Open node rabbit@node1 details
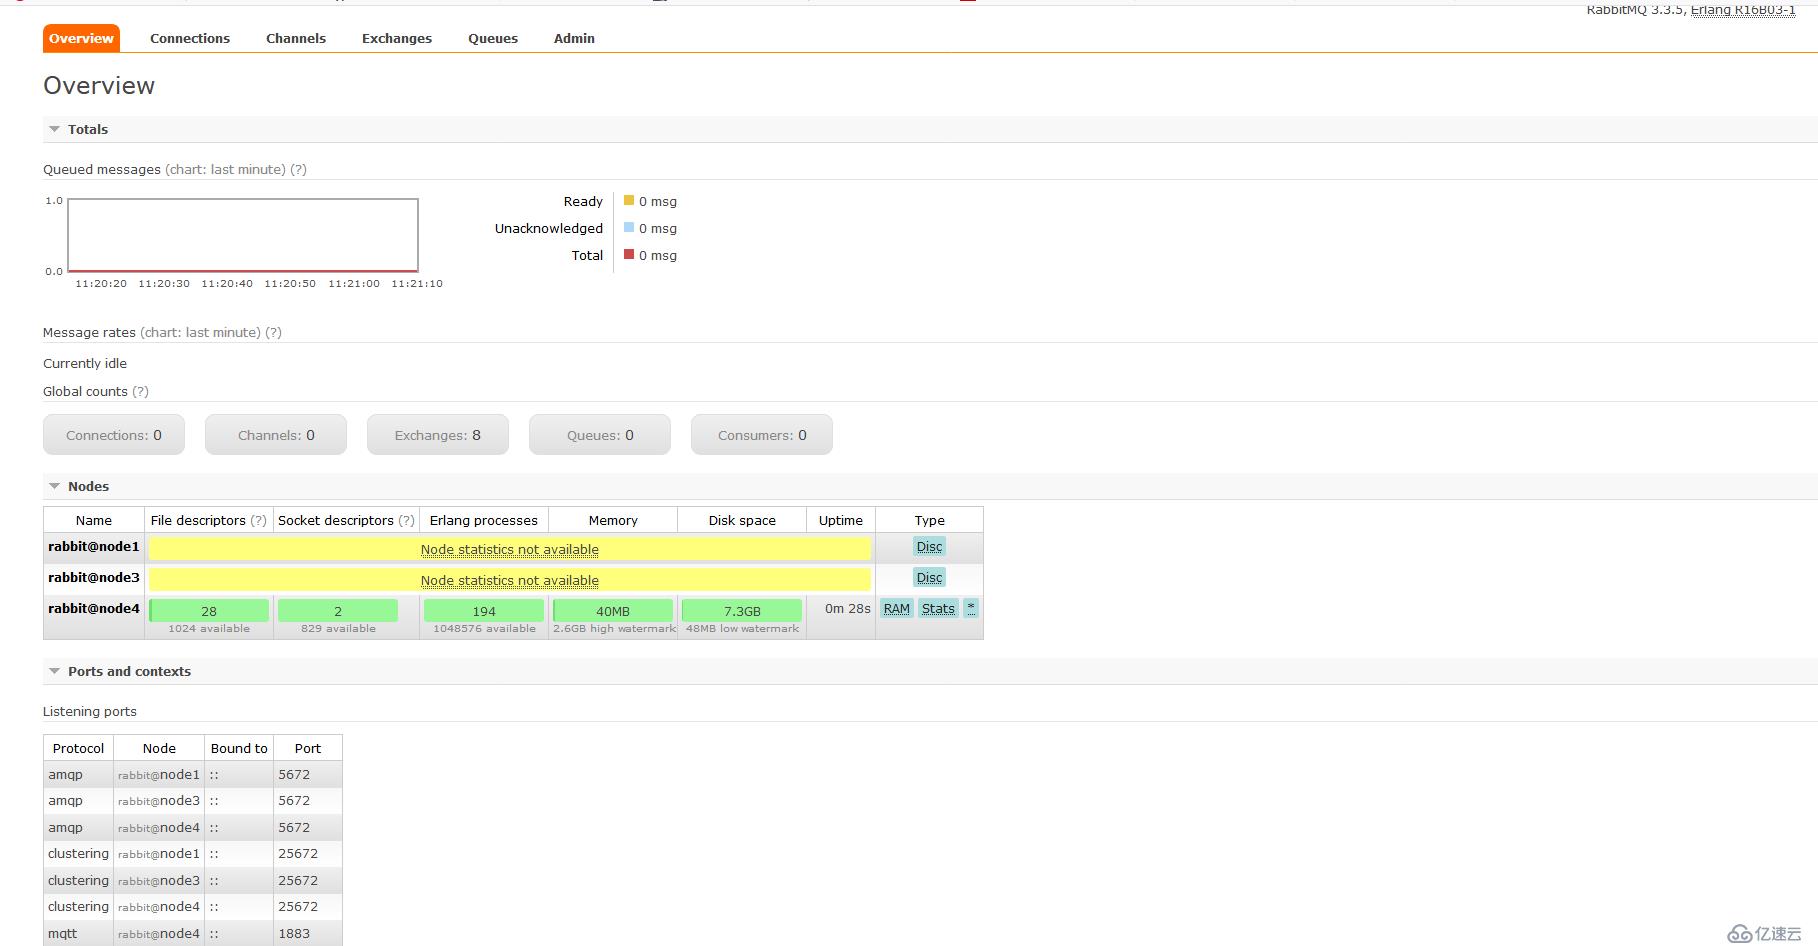The width and height of the screenshot is (1818, 946). [x=94, y=546]
